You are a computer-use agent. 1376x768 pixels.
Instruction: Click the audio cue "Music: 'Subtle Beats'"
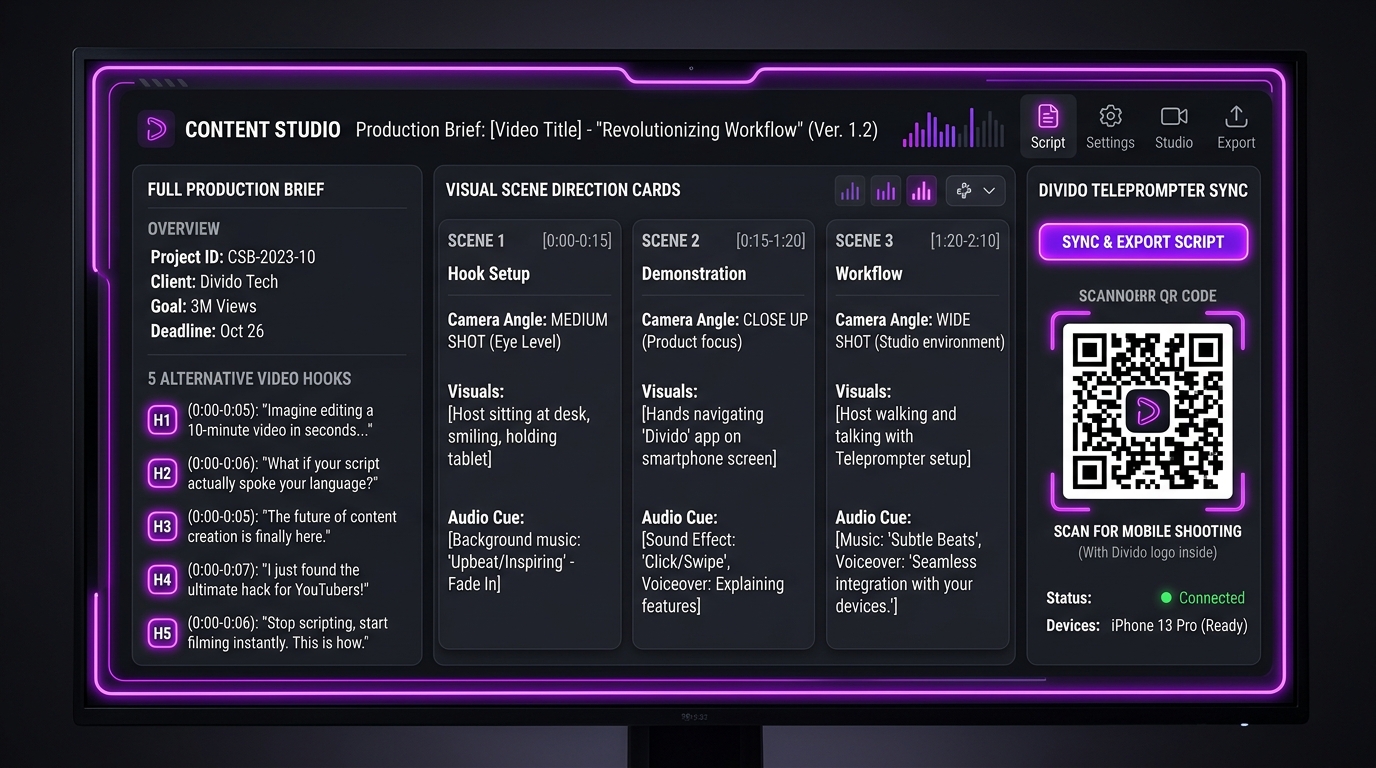pyautogui.click(x=909, y=572)
